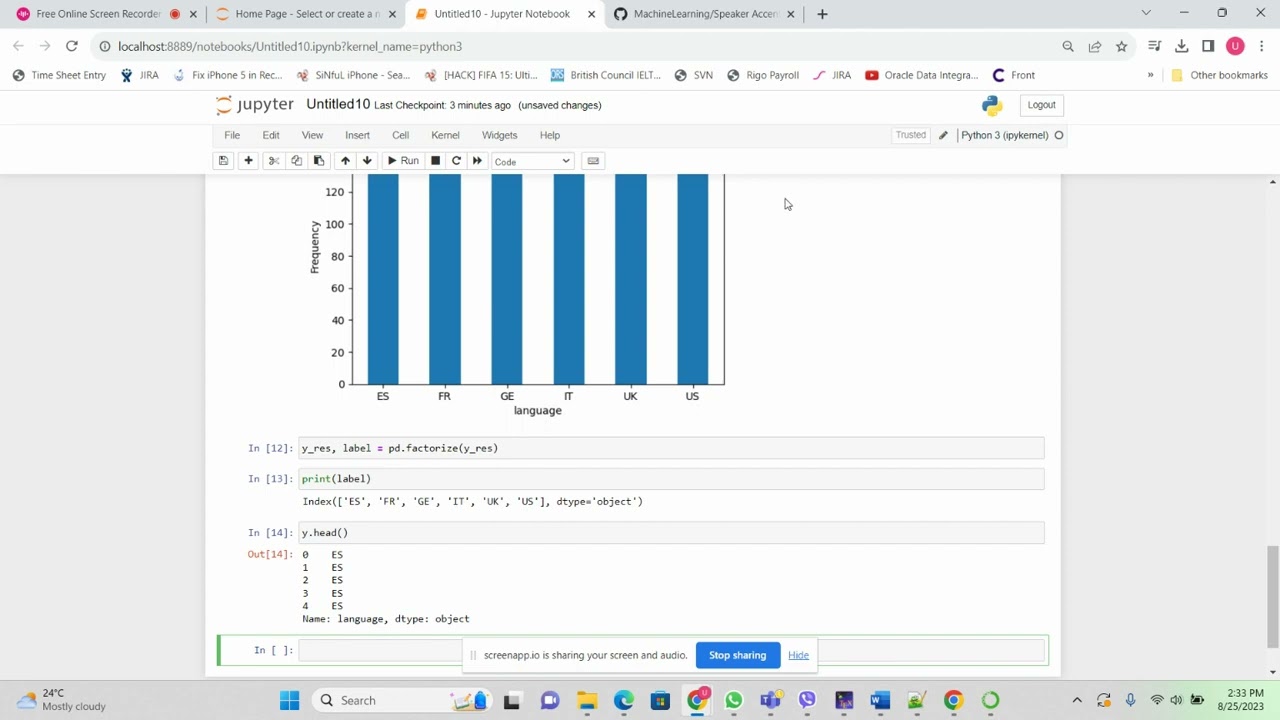Expand hidden bookmarks chevron
The image size is (1280, 720).
point(1150,75)
